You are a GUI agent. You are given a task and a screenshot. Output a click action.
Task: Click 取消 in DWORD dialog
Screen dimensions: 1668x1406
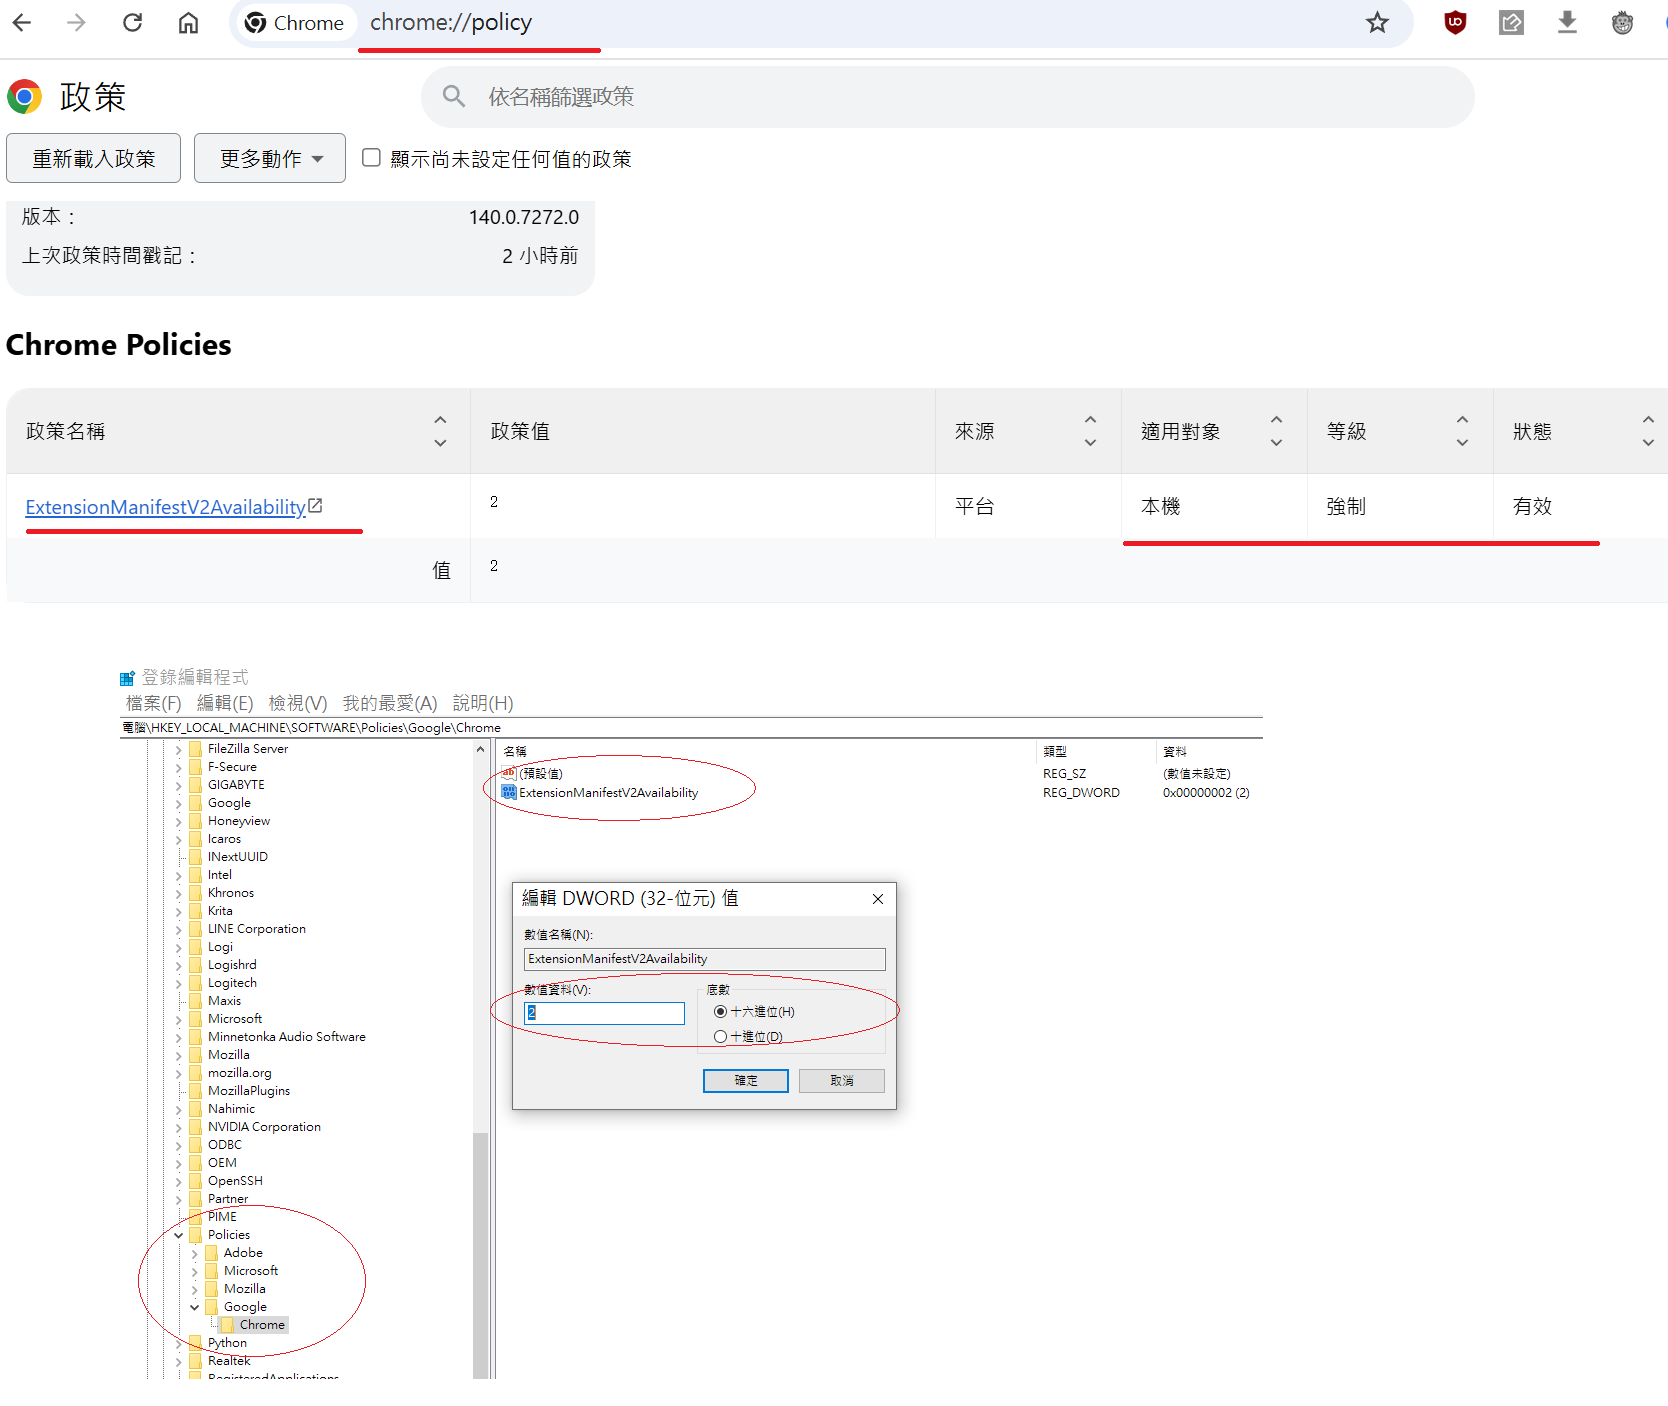coord(842,1081)
